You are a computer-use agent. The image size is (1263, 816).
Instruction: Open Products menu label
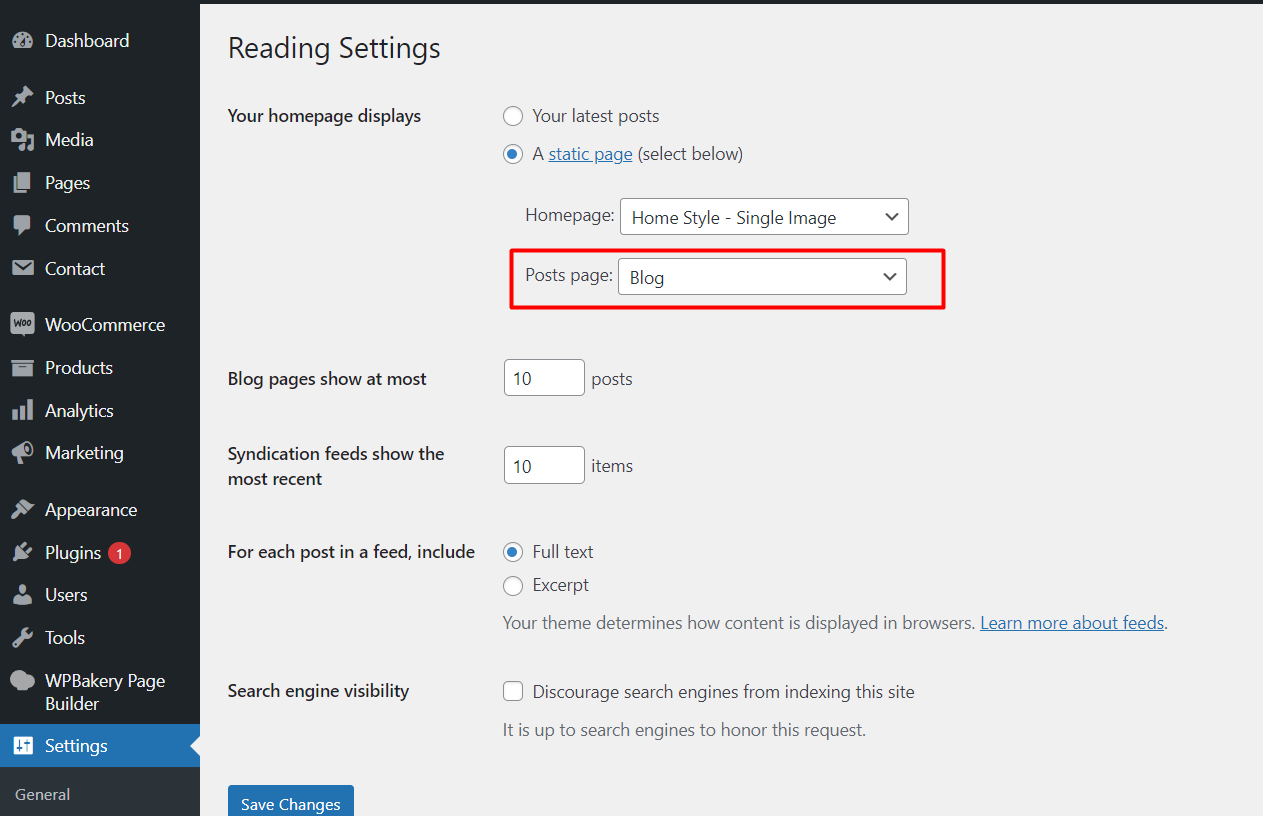click(x=79, y=368)
